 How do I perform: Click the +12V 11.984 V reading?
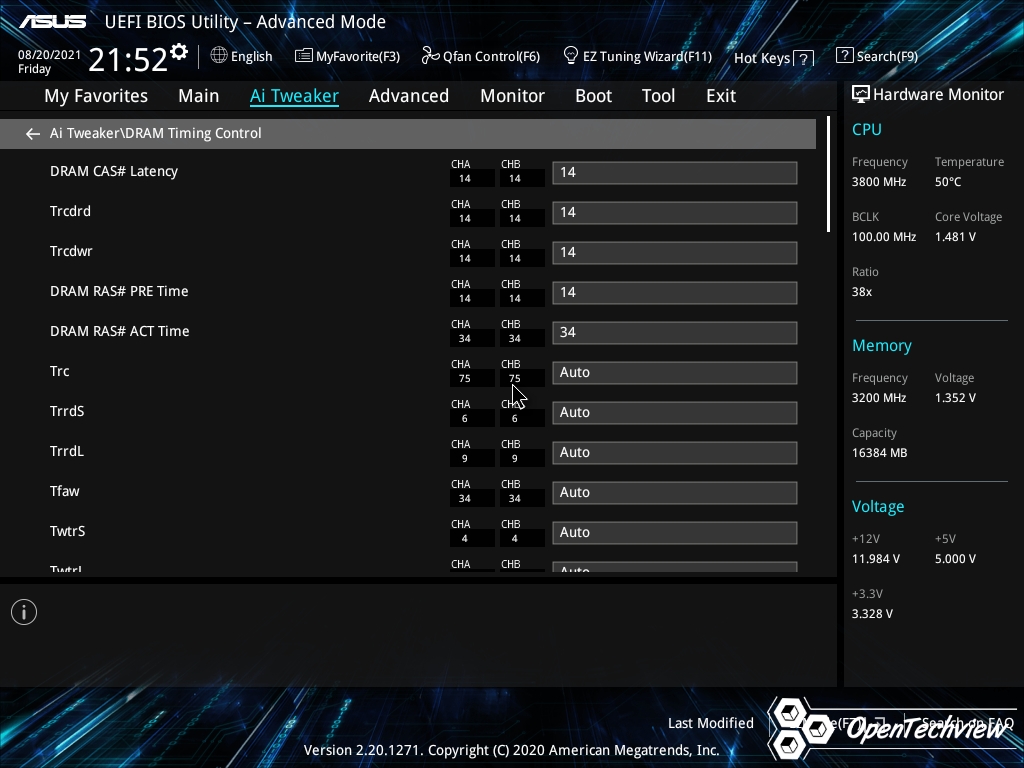(876, 559)
